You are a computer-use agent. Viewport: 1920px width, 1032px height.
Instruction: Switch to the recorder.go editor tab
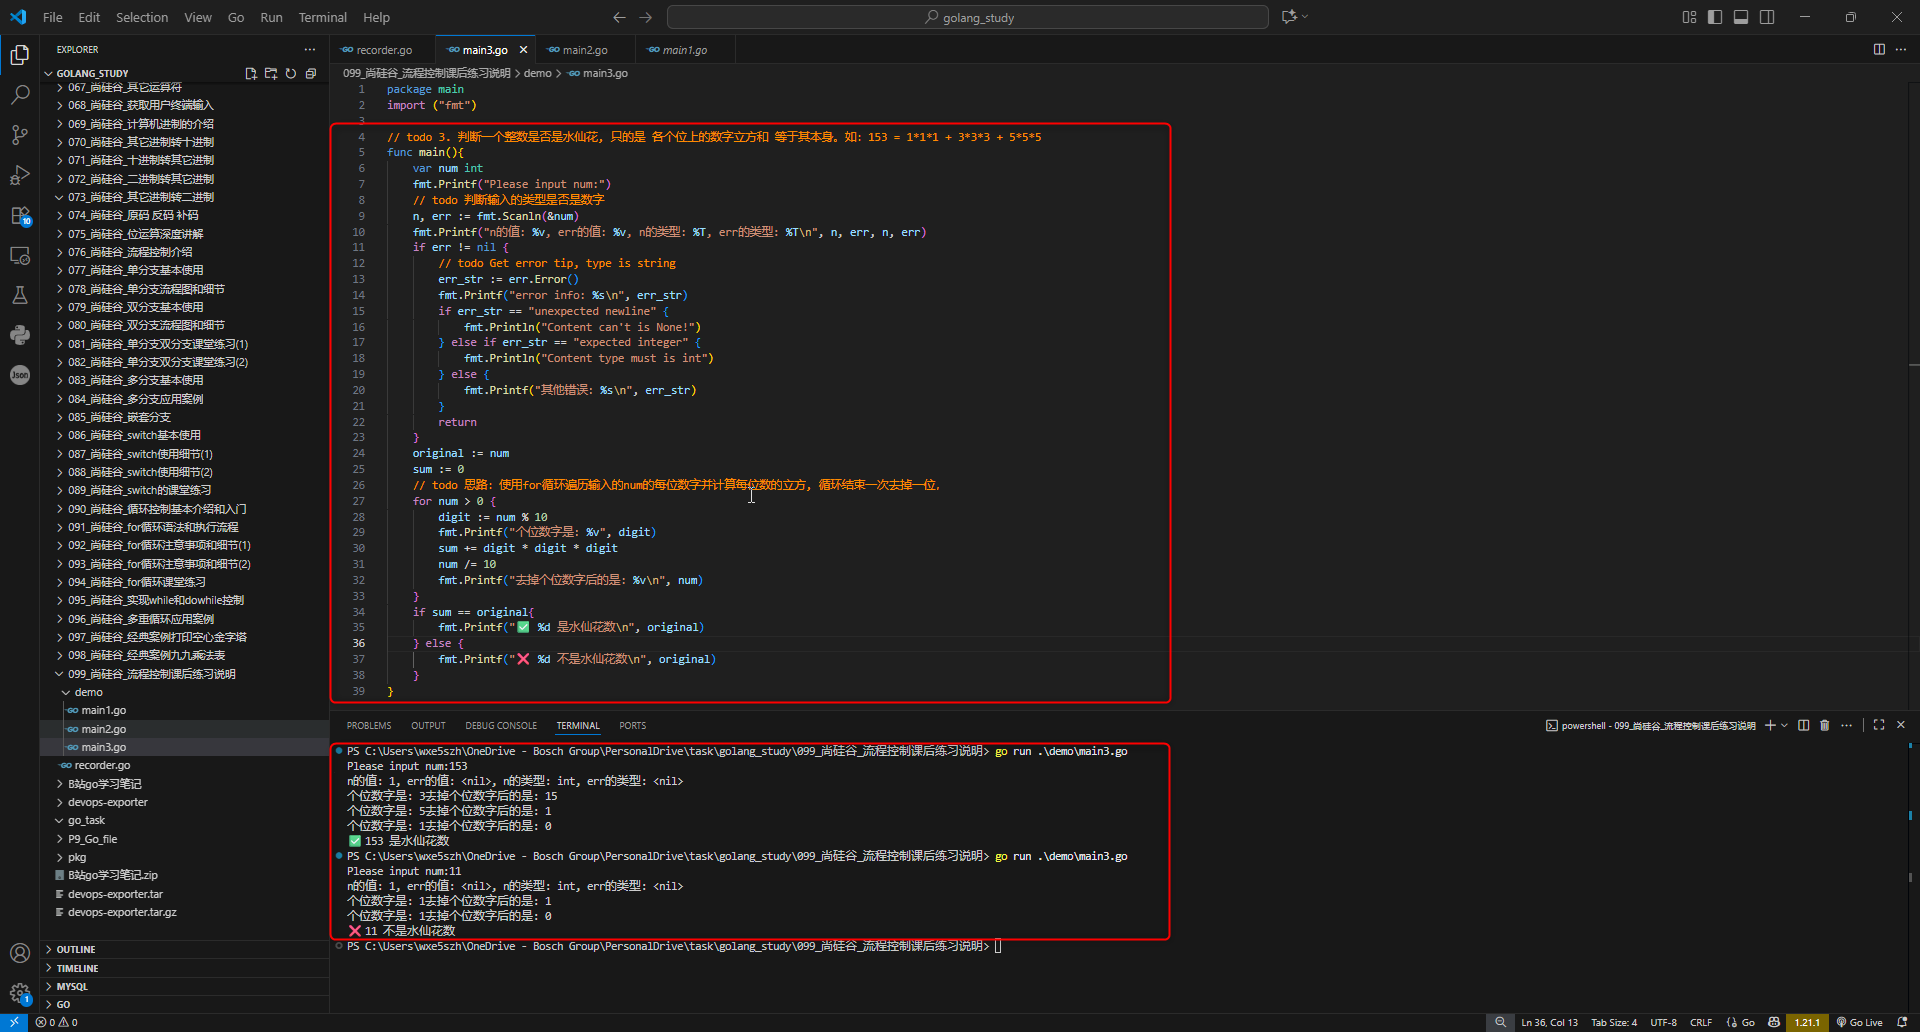click(x=384, y=50)
